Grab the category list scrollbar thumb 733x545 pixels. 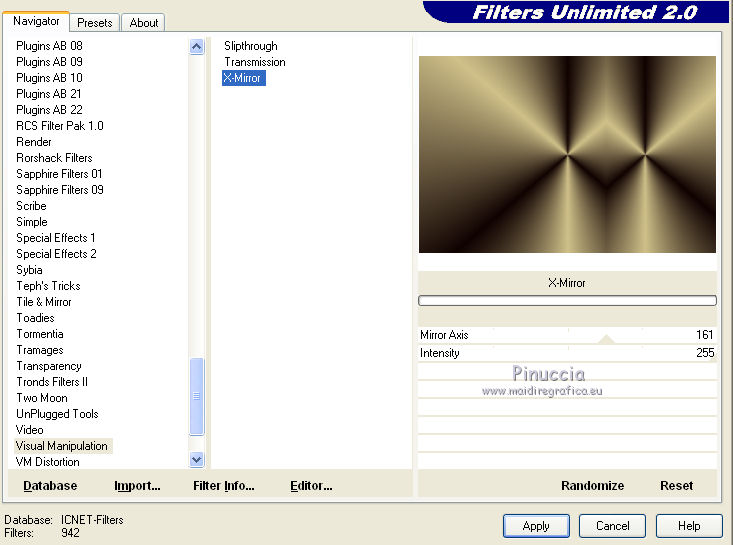tap(197, 396)
